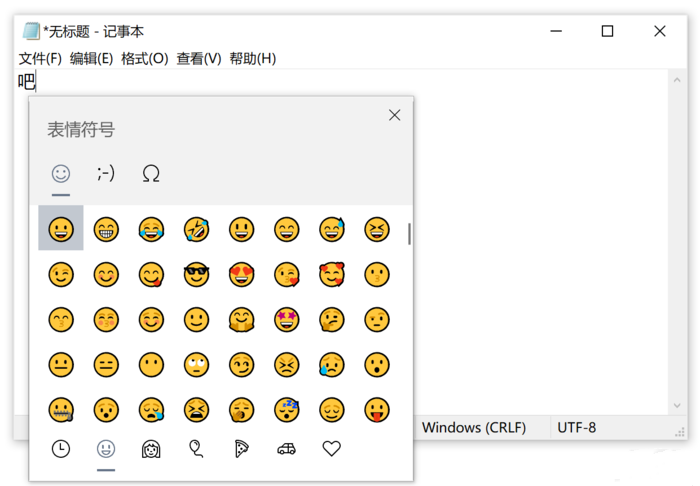Open the 格式(O) menu

pos(144,58)
